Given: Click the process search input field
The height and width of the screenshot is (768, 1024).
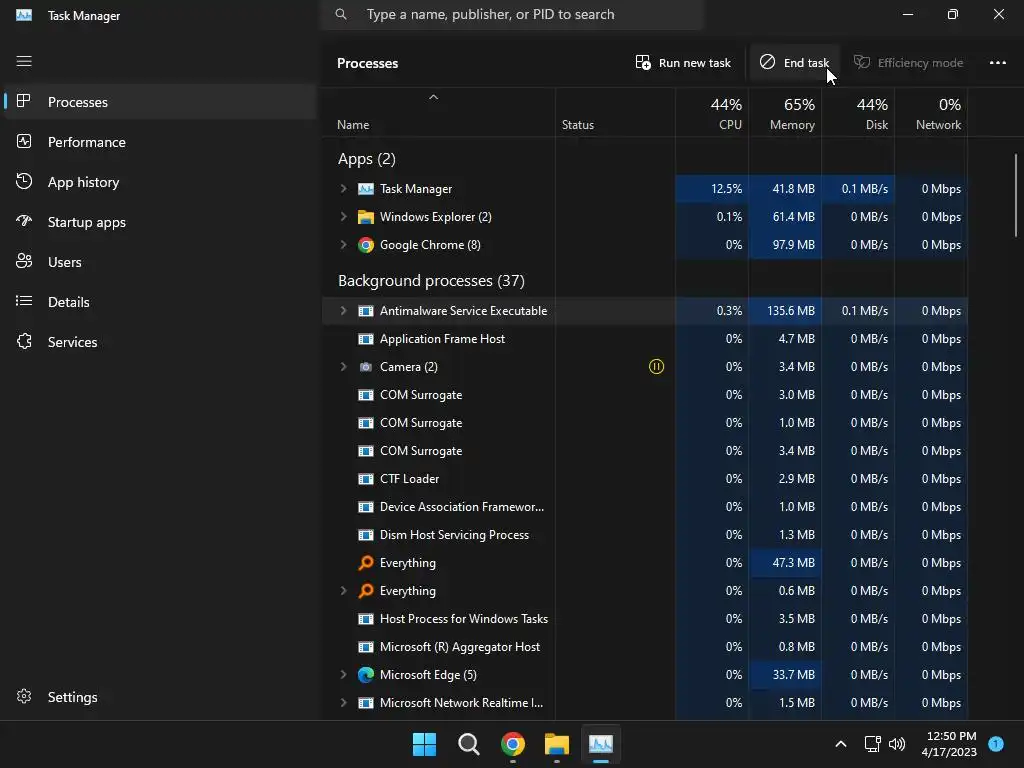Looking at the screenshot, I should (513, 14).
